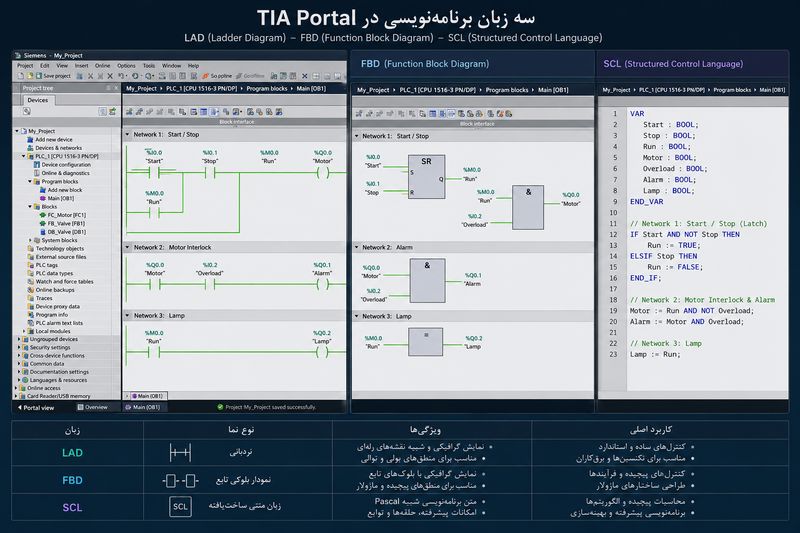Open the Help menu
This screenshot has width=800, height=533.
193,66
